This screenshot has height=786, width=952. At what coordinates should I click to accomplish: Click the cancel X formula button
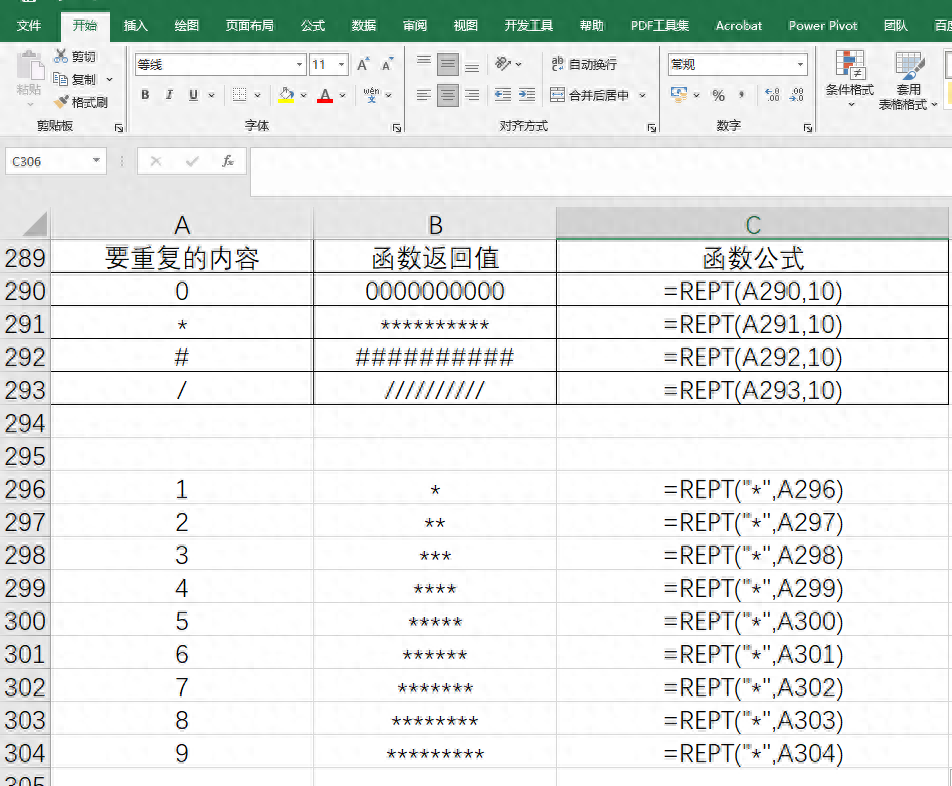tap(156, 161)
